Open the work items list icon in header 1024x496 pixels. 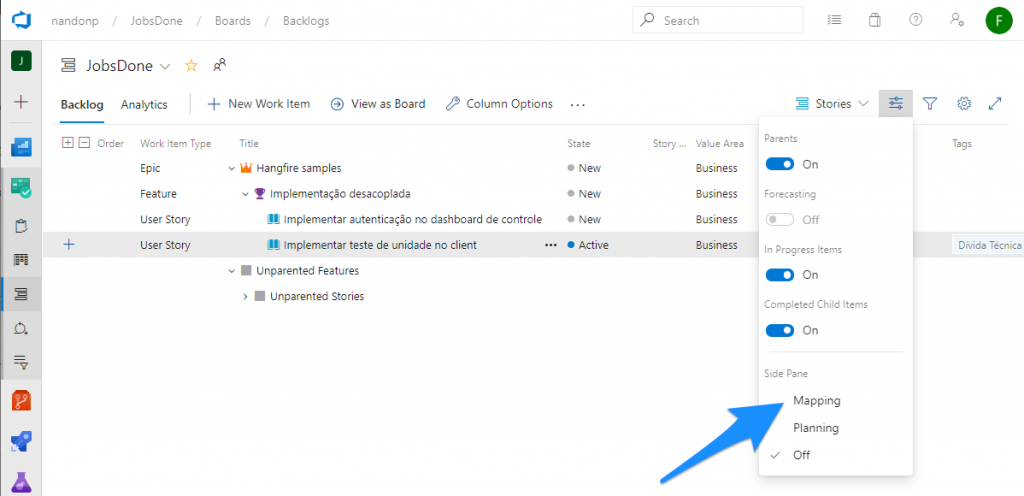(834, 20)
